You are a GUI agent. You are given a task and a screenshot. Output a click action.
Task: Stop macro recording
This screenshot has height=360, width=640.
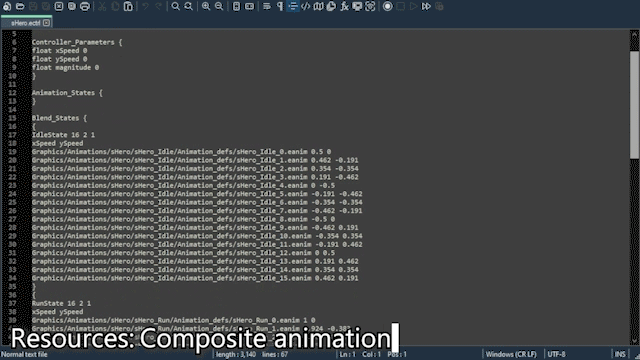coord(400,6)
